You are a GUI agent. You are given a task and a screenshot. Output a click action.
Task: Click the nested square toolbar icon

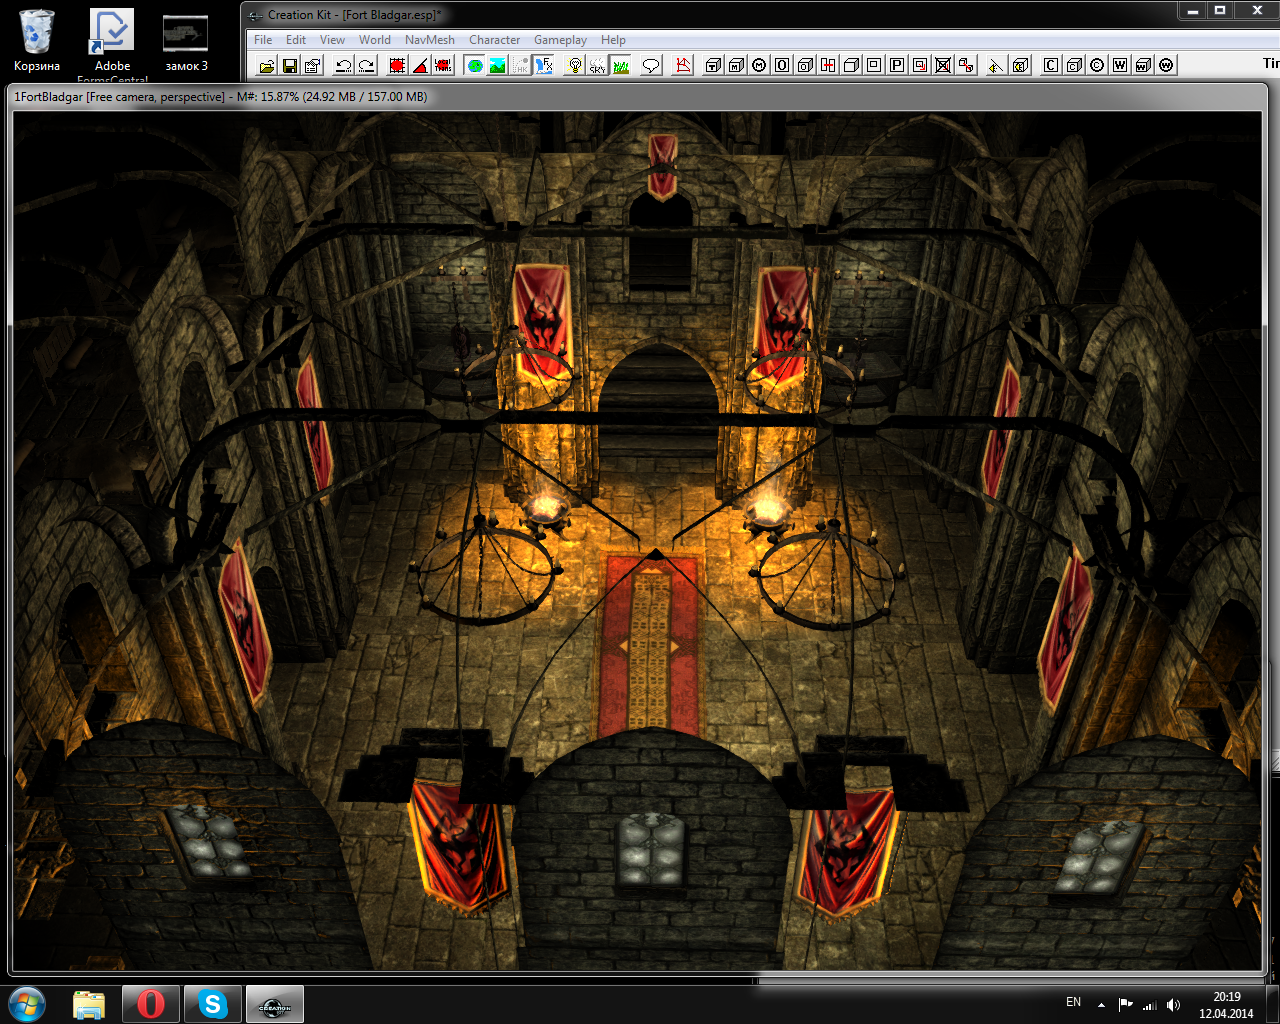874,65
